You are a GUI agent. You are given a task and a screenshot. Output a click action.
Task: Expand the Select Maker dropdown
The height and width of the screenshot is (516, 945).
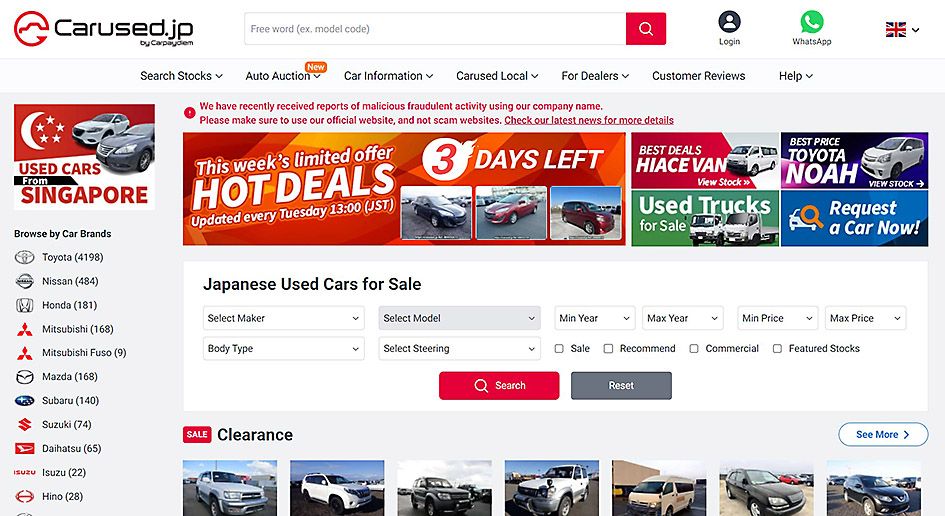284,318
